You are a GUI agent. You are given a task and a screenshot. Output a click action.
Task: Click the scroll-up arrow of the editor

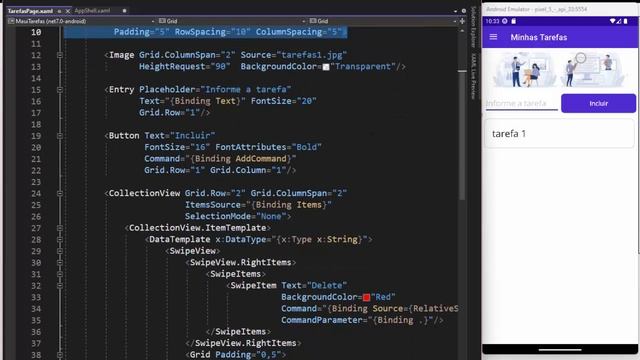coord(462,31)
